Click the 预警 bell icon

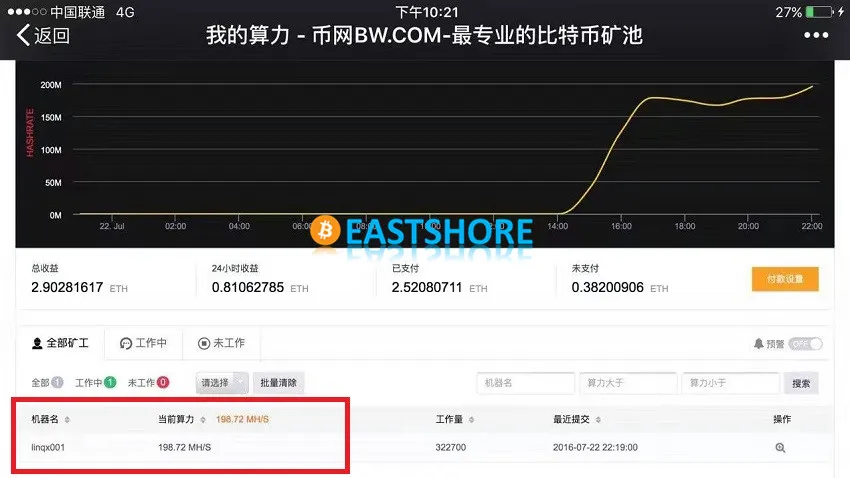coord(759,344)
